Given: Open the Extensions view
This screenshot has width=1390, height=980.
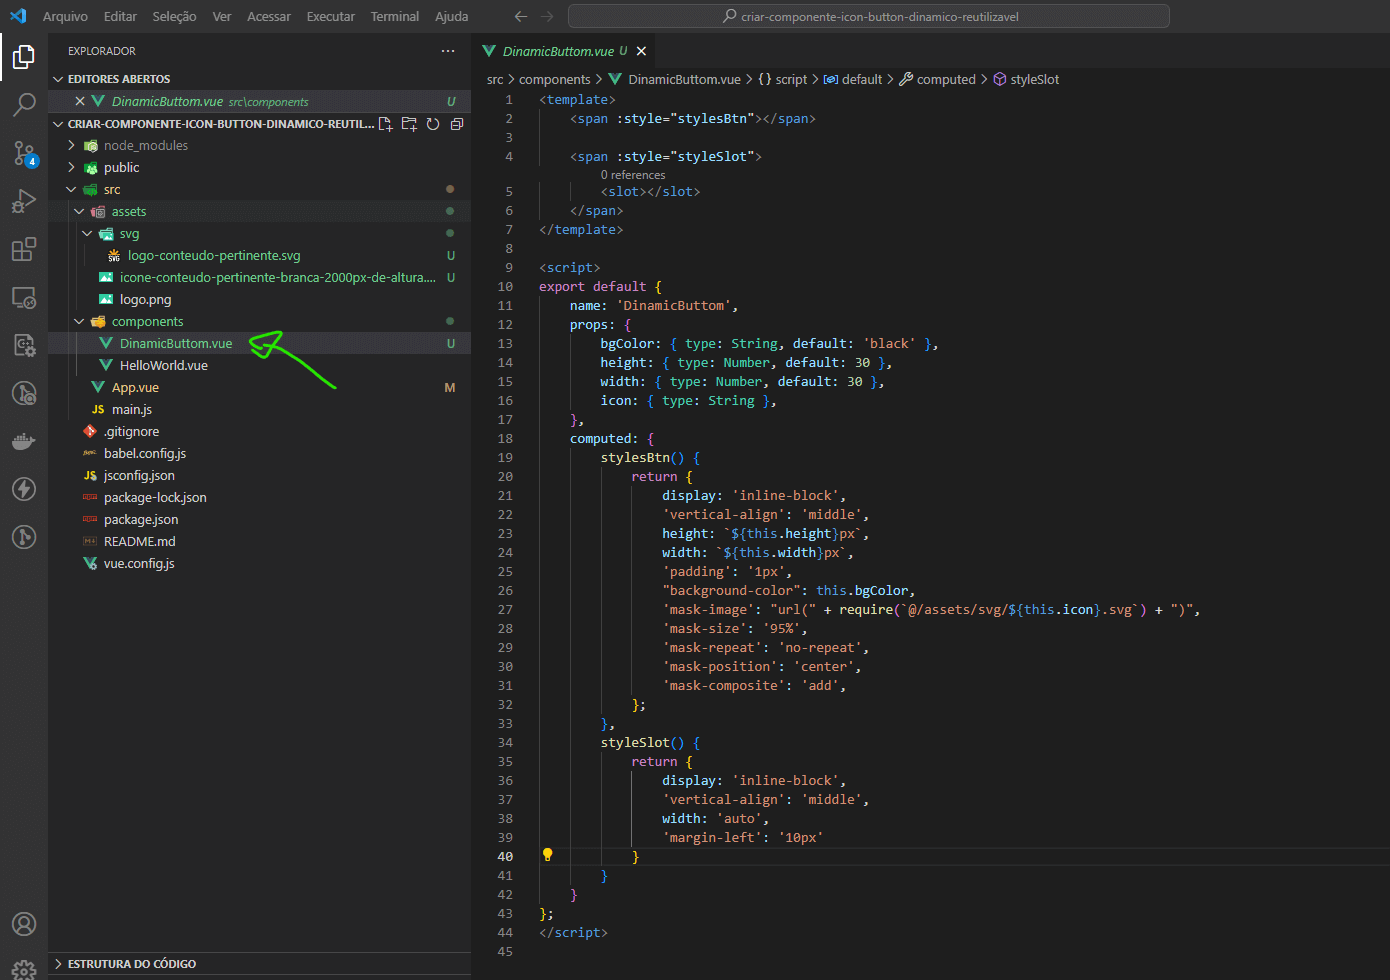Looking at the screenshot, I should 24,249.
